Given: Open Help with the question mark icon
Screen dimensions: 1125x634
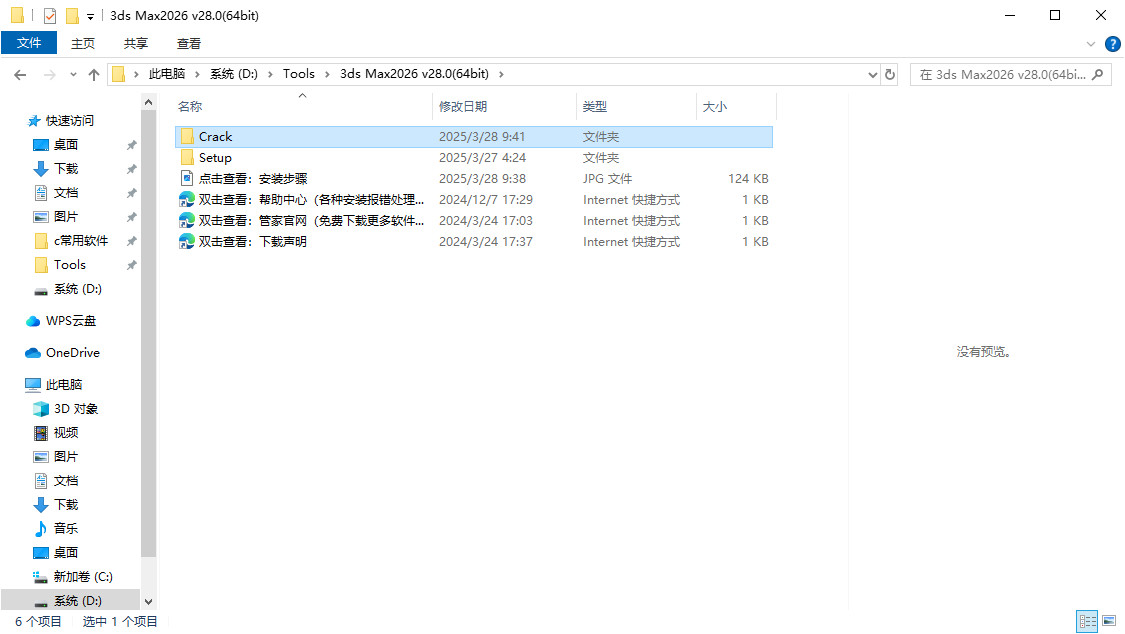Looking at the screenshot, I should click(x=1113, y=44).
